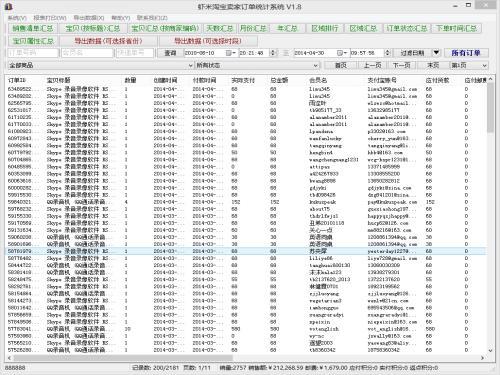Screen dimensions: 500x375
Task: Sort by 订单ID column header
Action: (26, 80)
